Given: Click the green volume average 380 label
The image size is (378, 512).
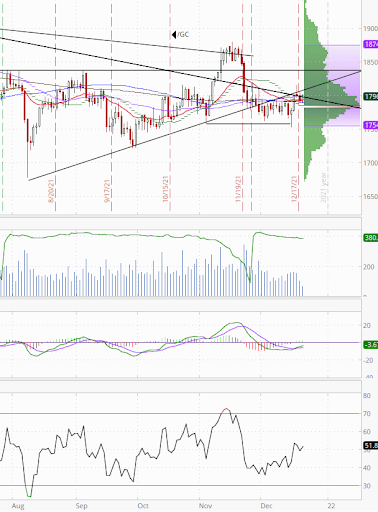Looking at the screenshot, I should click(371, 238).
